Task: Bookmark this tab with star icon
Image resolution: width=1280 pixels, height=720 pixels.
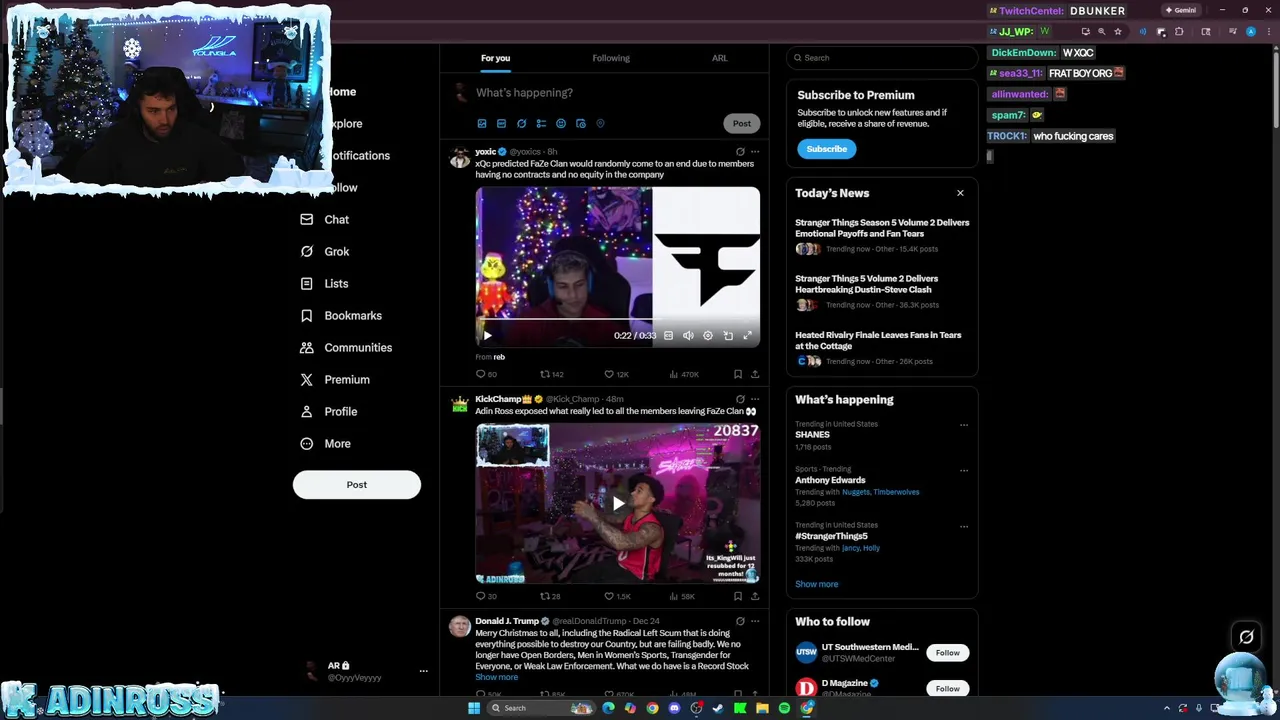Action: click(1118, 32)
